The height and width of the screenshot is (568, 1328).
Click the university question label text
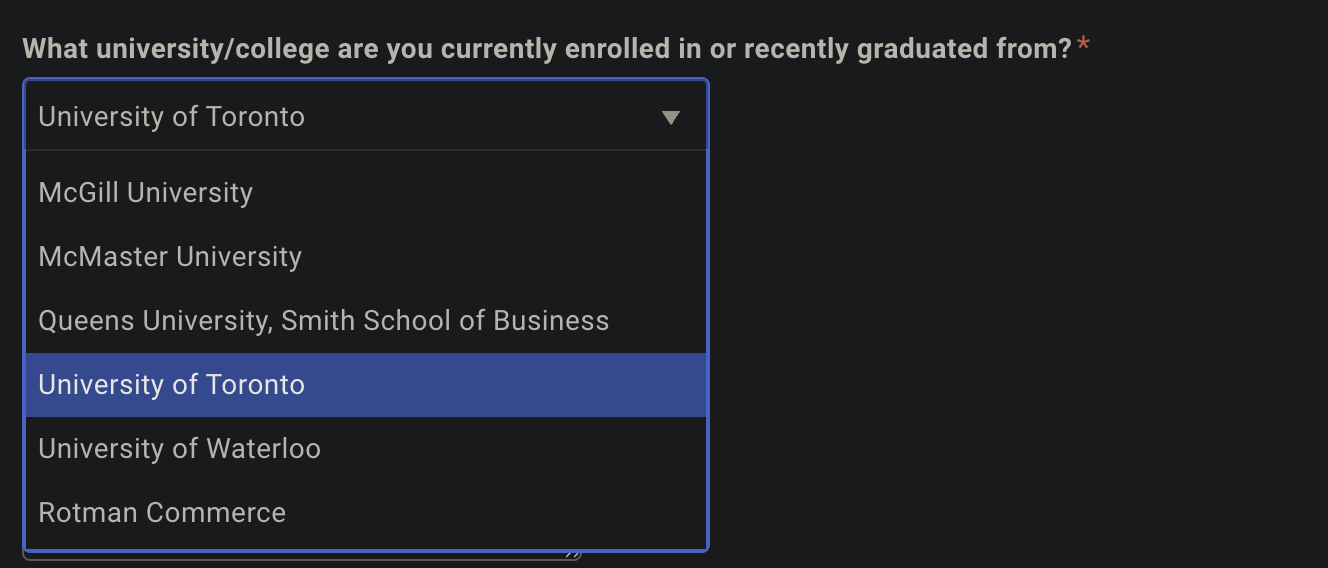[547, 48]
